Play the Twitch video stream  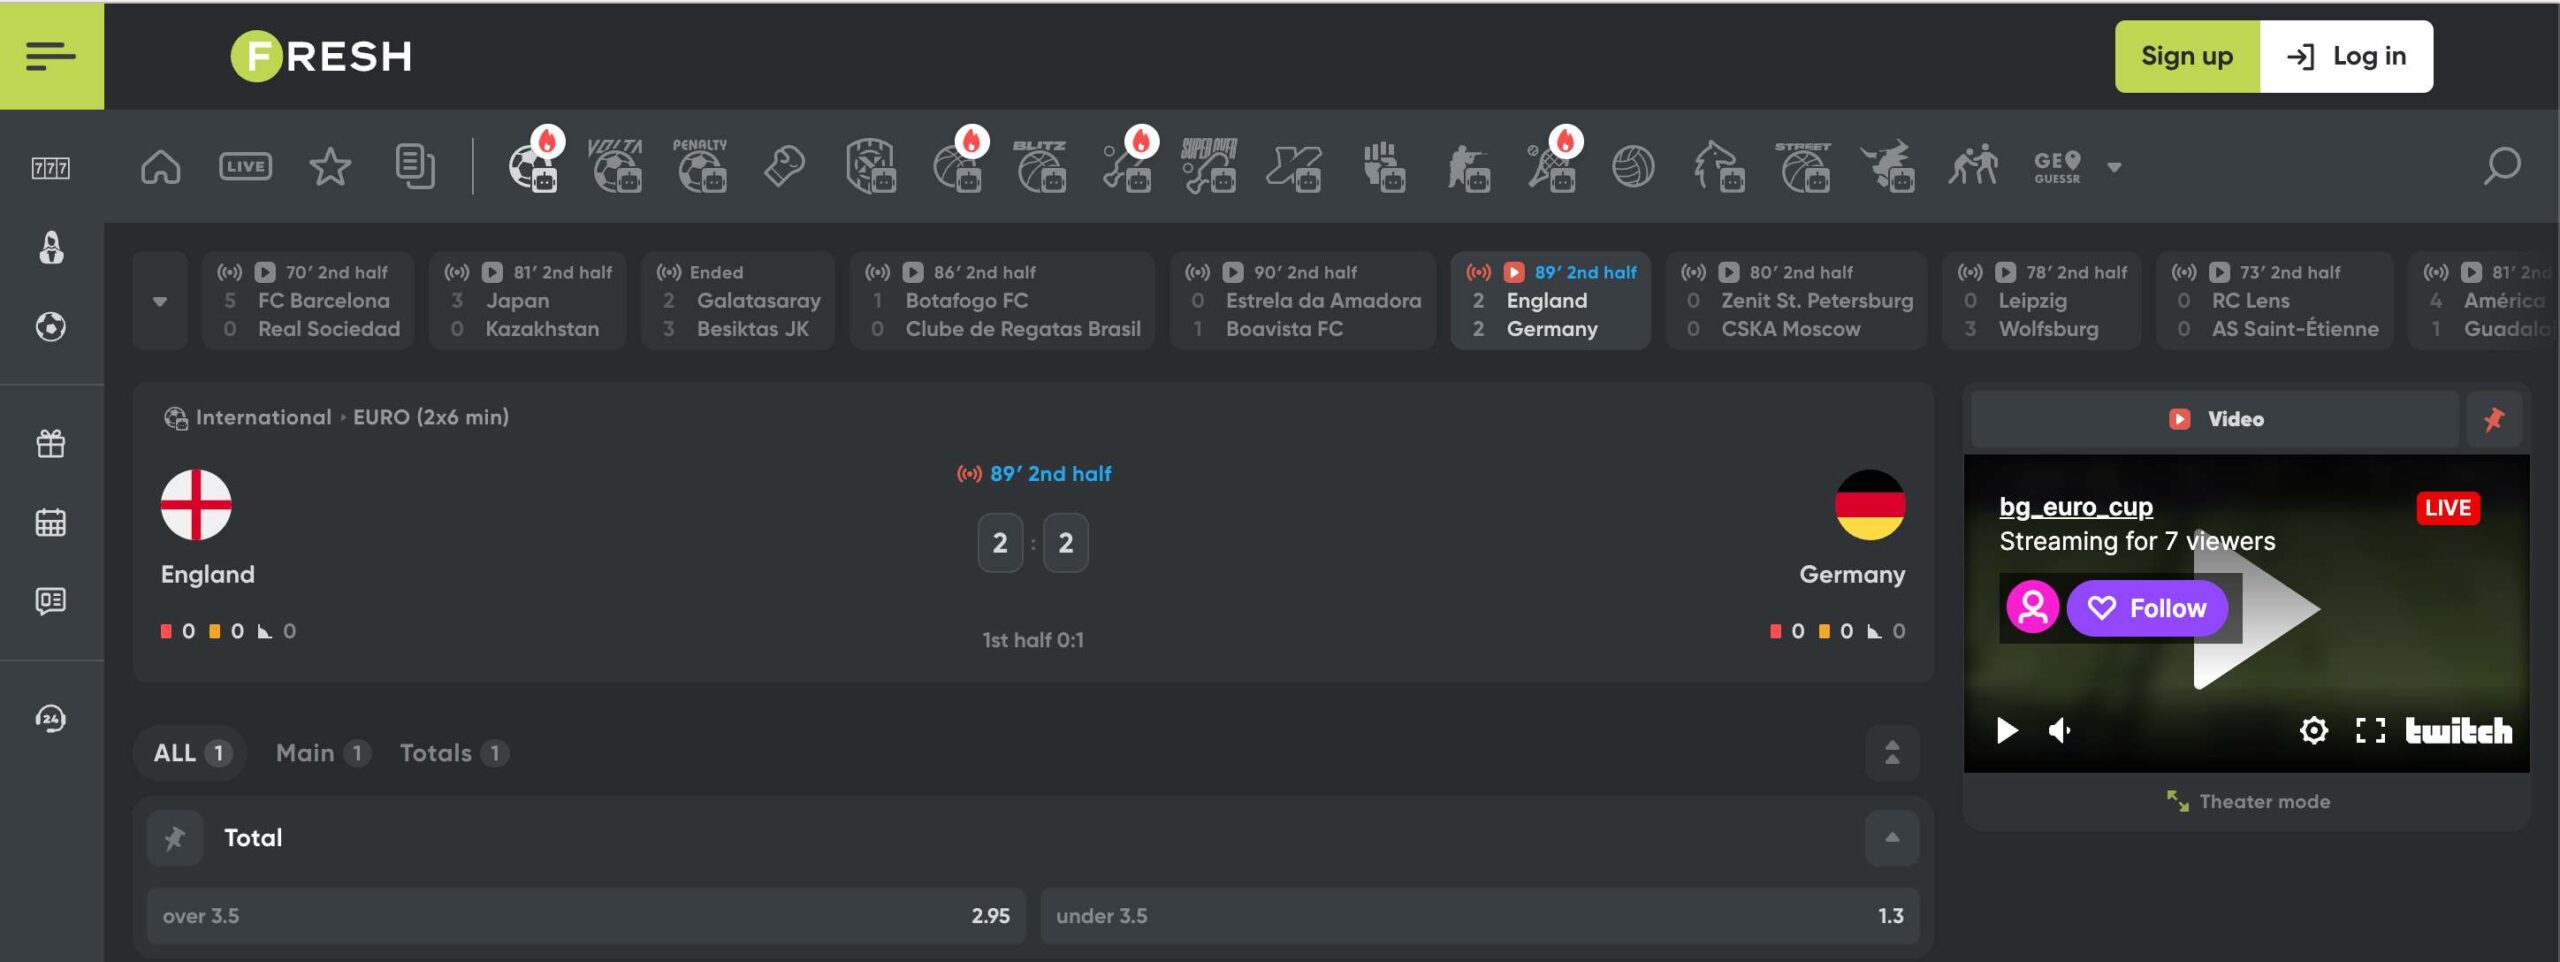2006,731
